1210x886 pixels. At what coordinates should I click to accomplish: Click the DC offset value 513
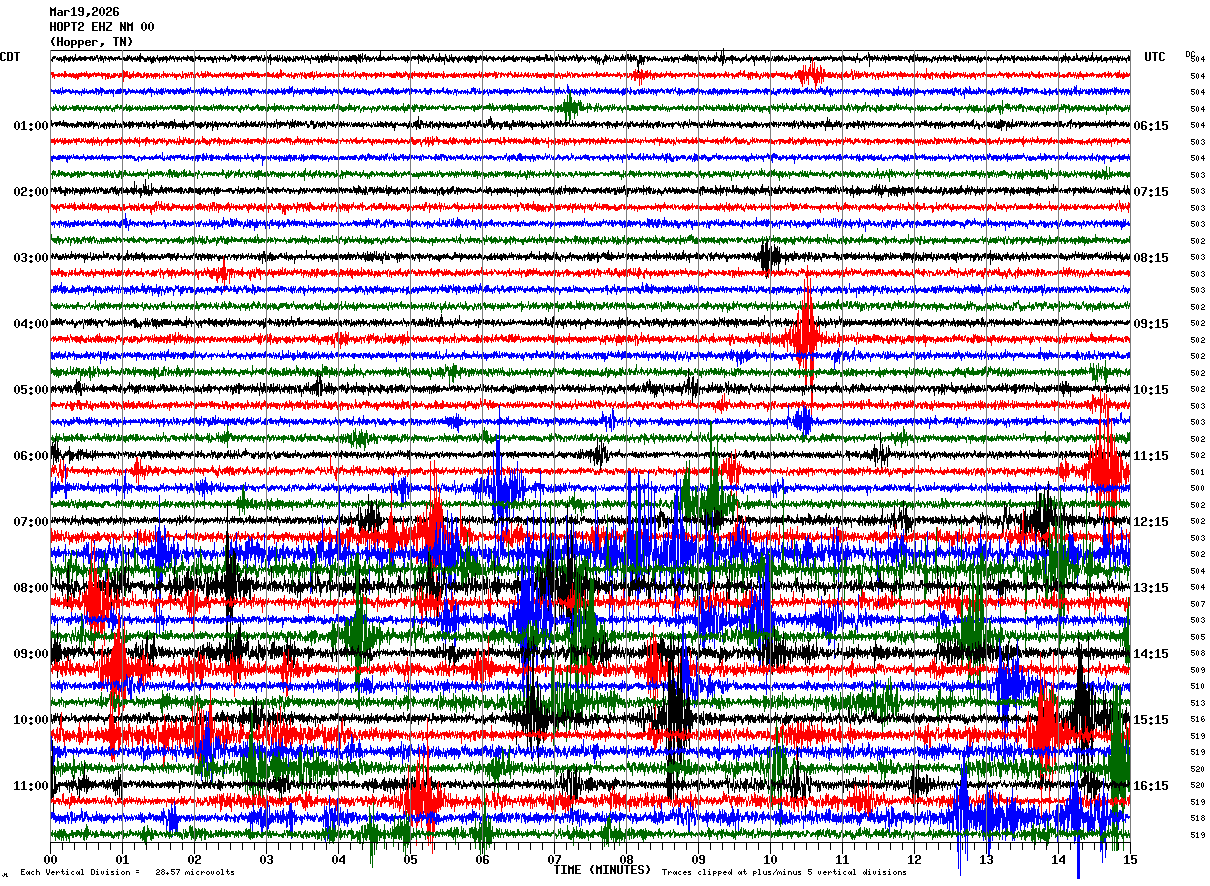pyautogui.click(x=1197, y=703)
